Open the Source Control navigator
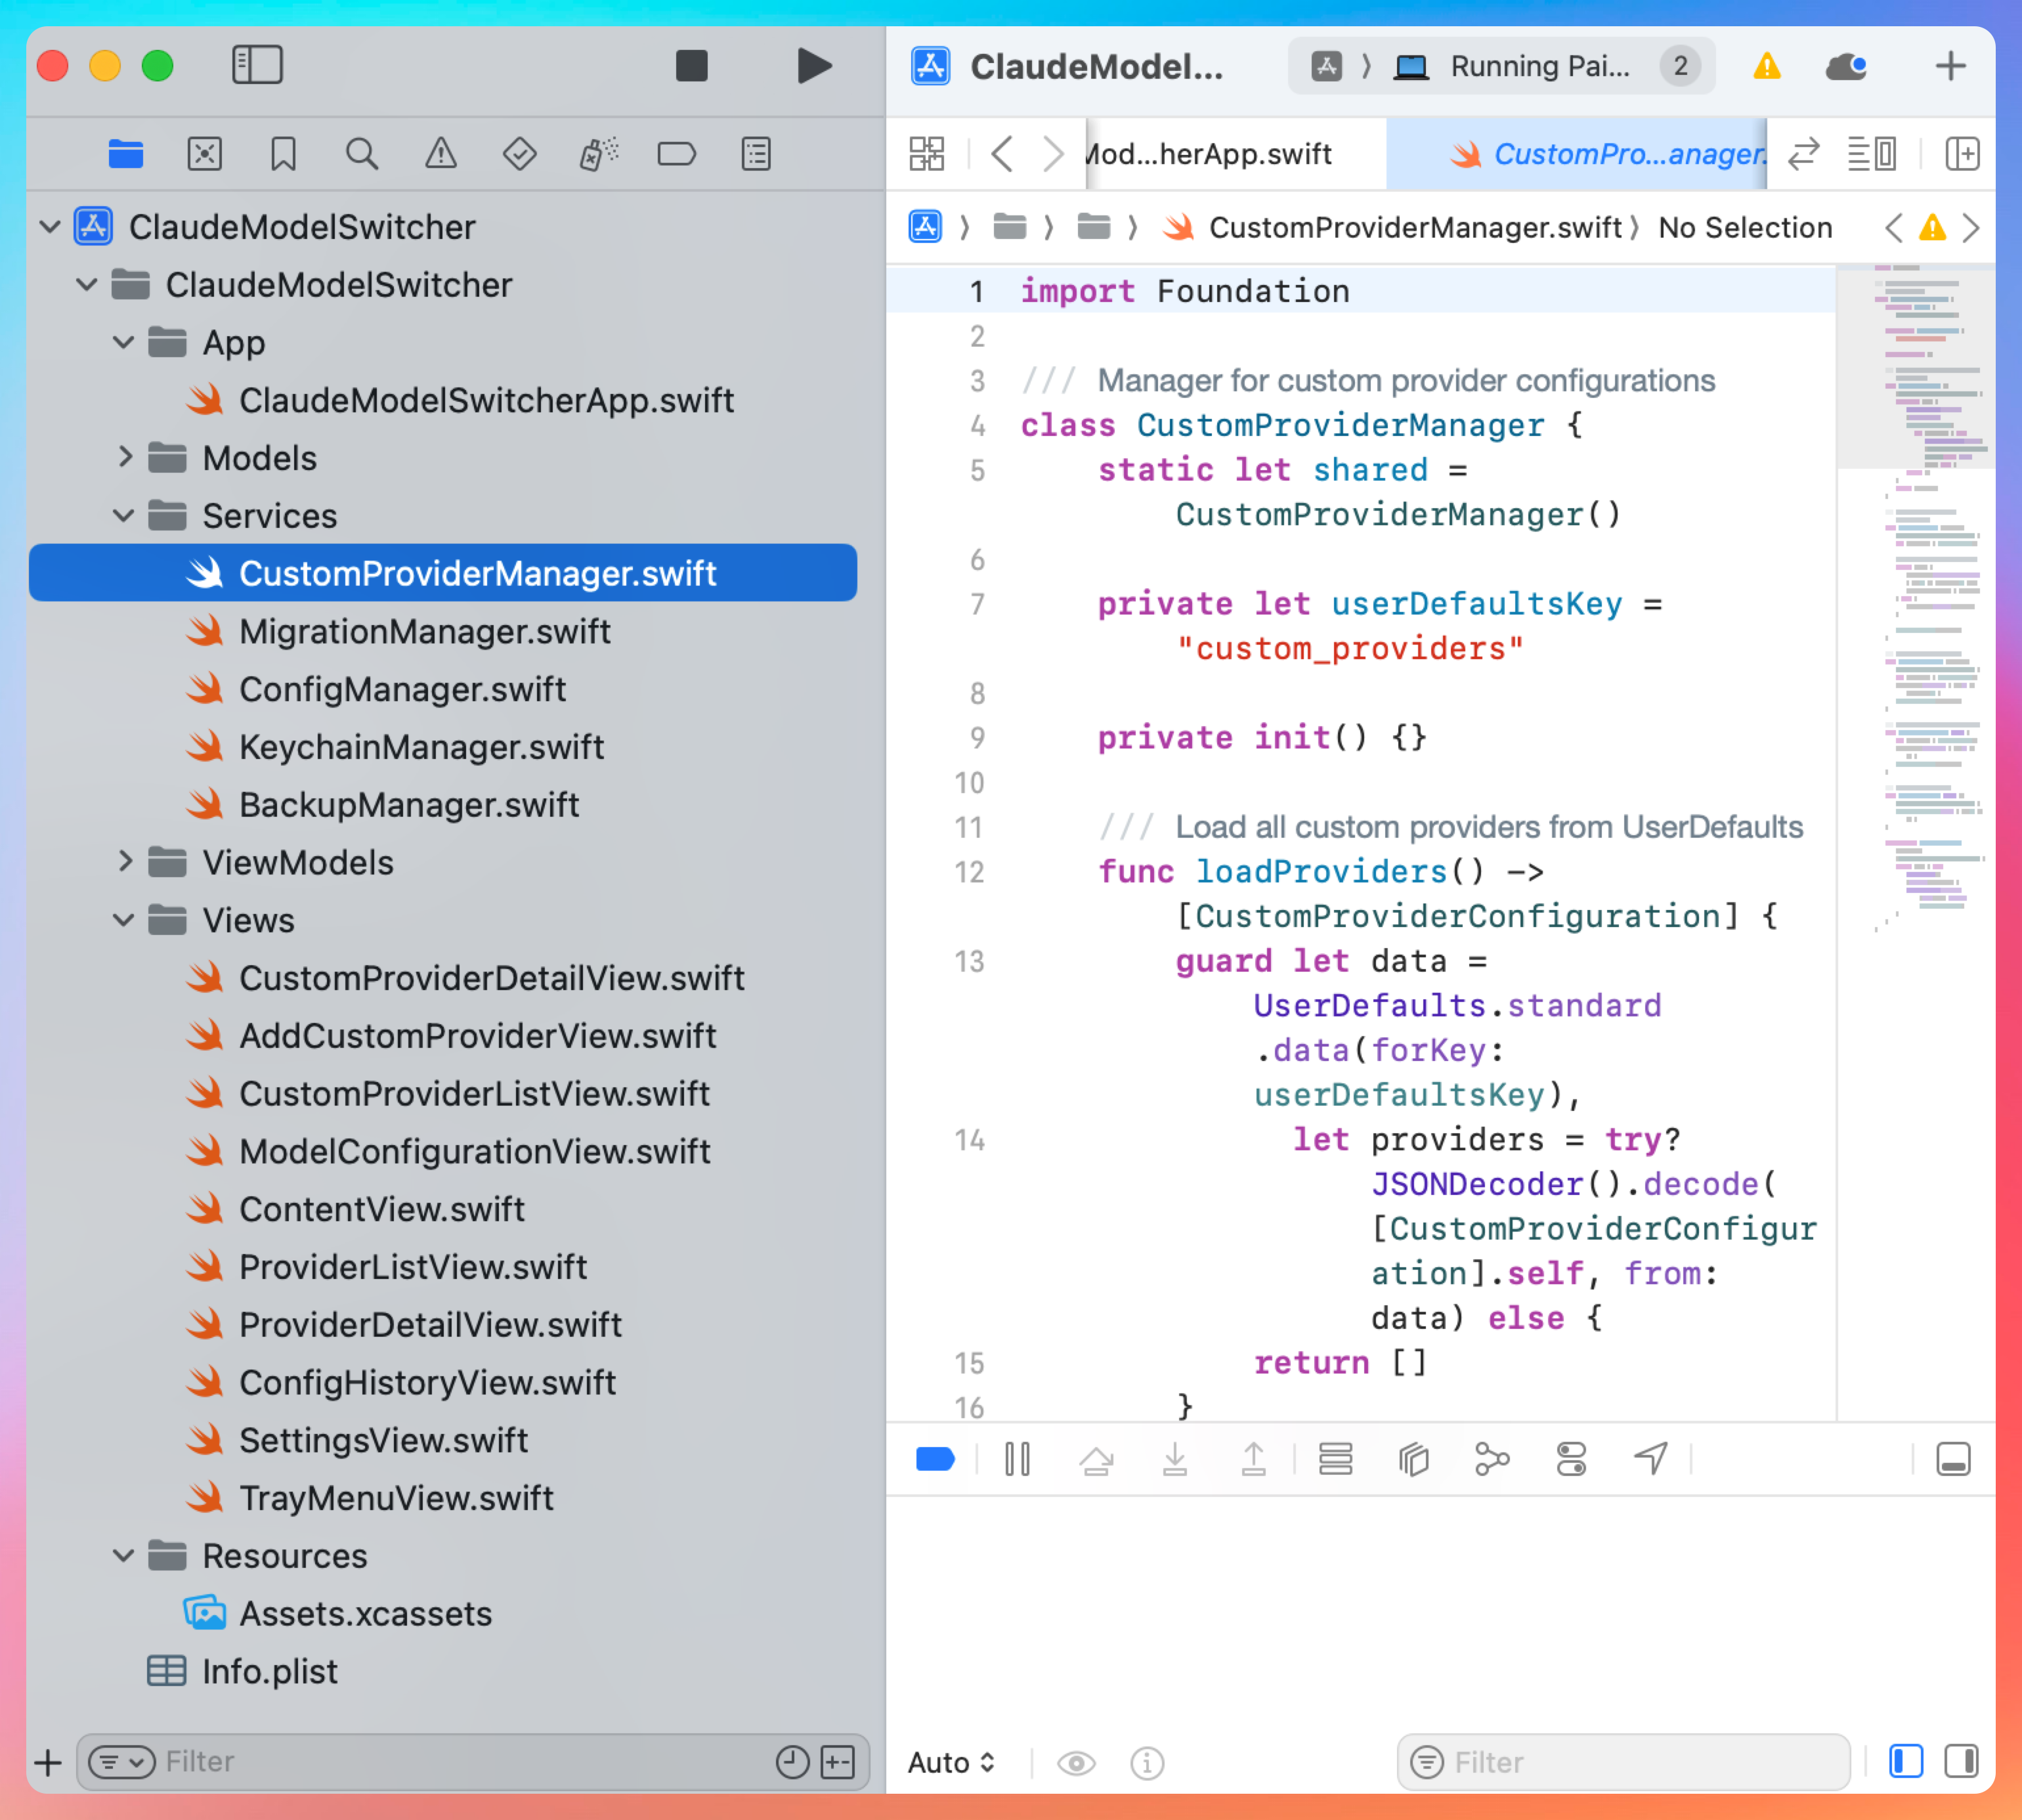This screenshot has width=2022, height=1820. (x=204, y=154)
